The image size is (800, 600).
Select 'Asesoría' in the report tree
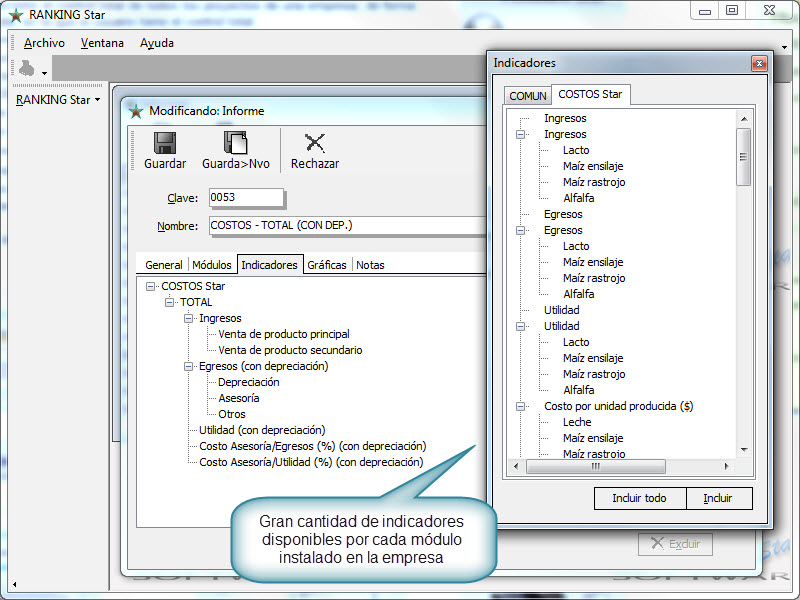coord(239,398)
